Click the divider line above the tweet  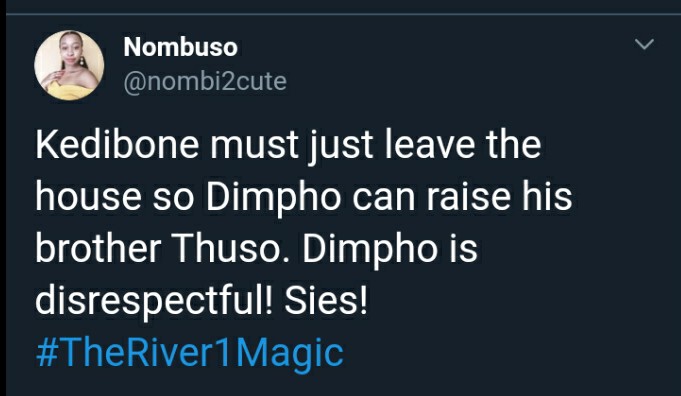tap(343, 14)
